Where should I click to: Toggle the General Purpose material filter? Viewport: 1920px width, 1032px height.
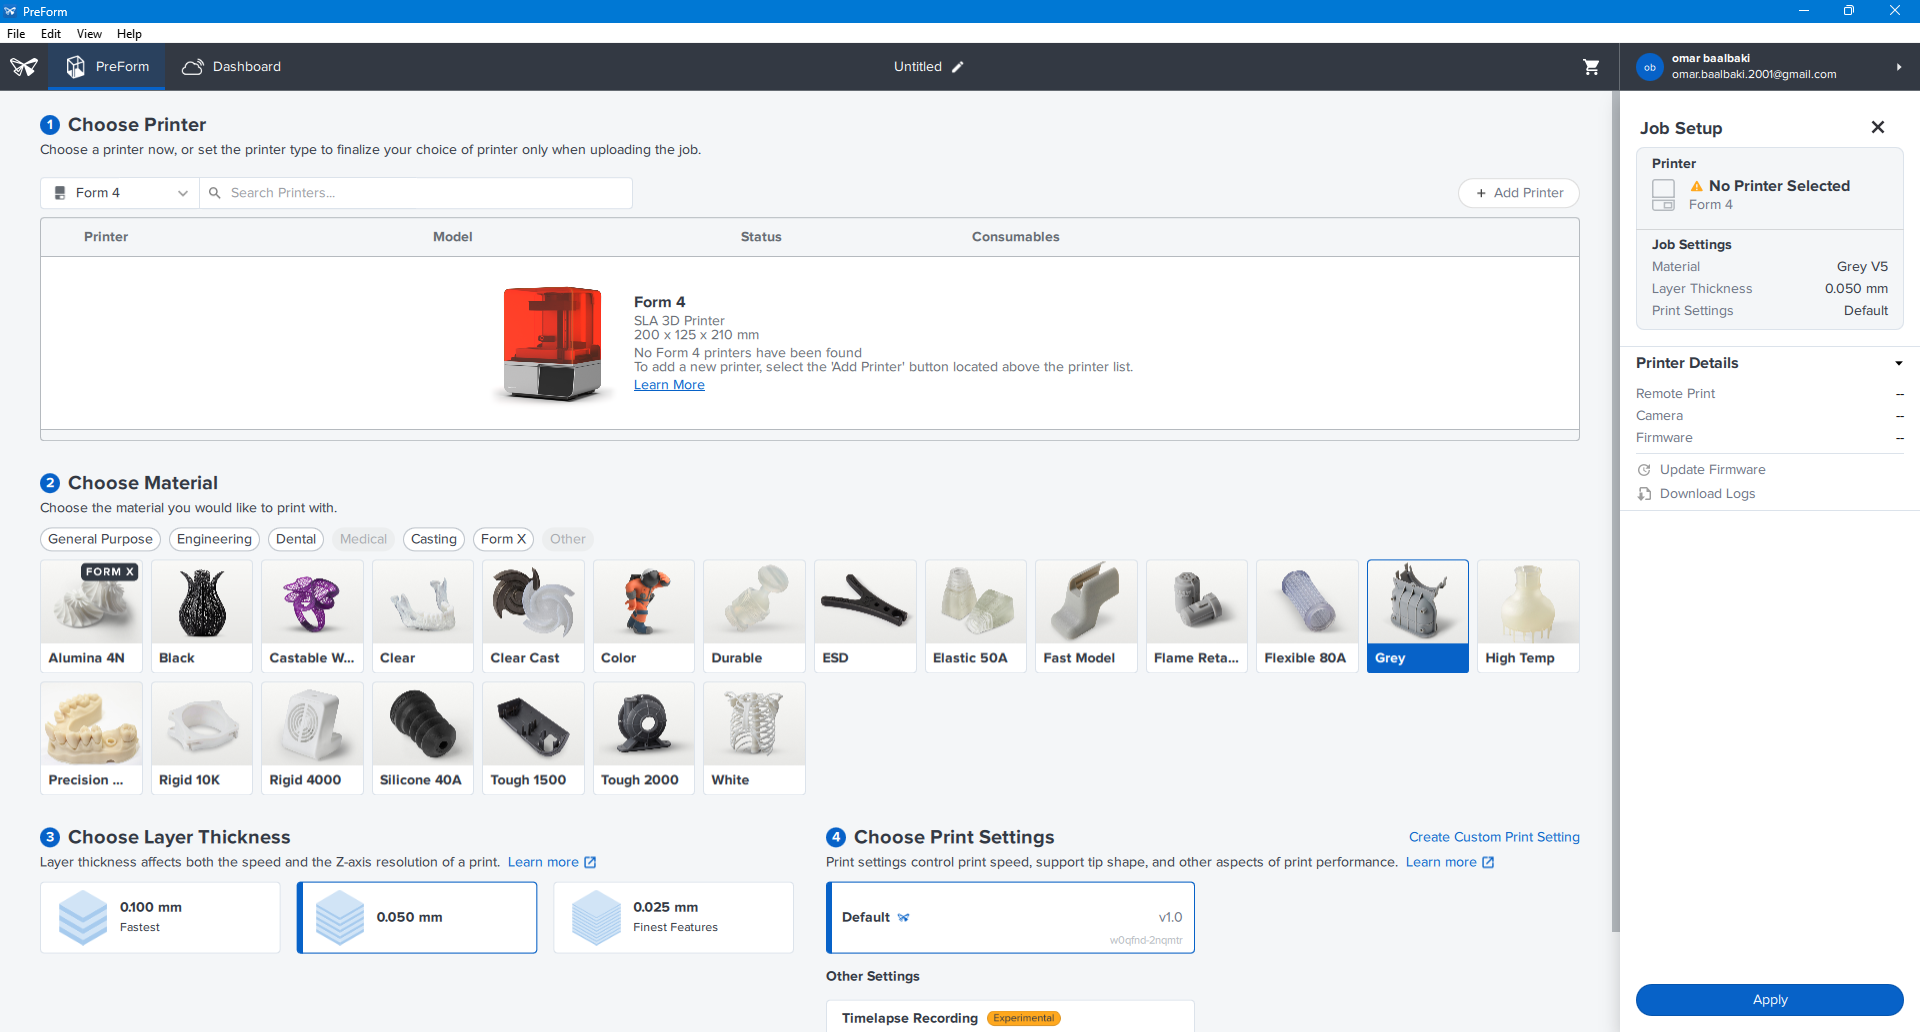click(100, 539)
